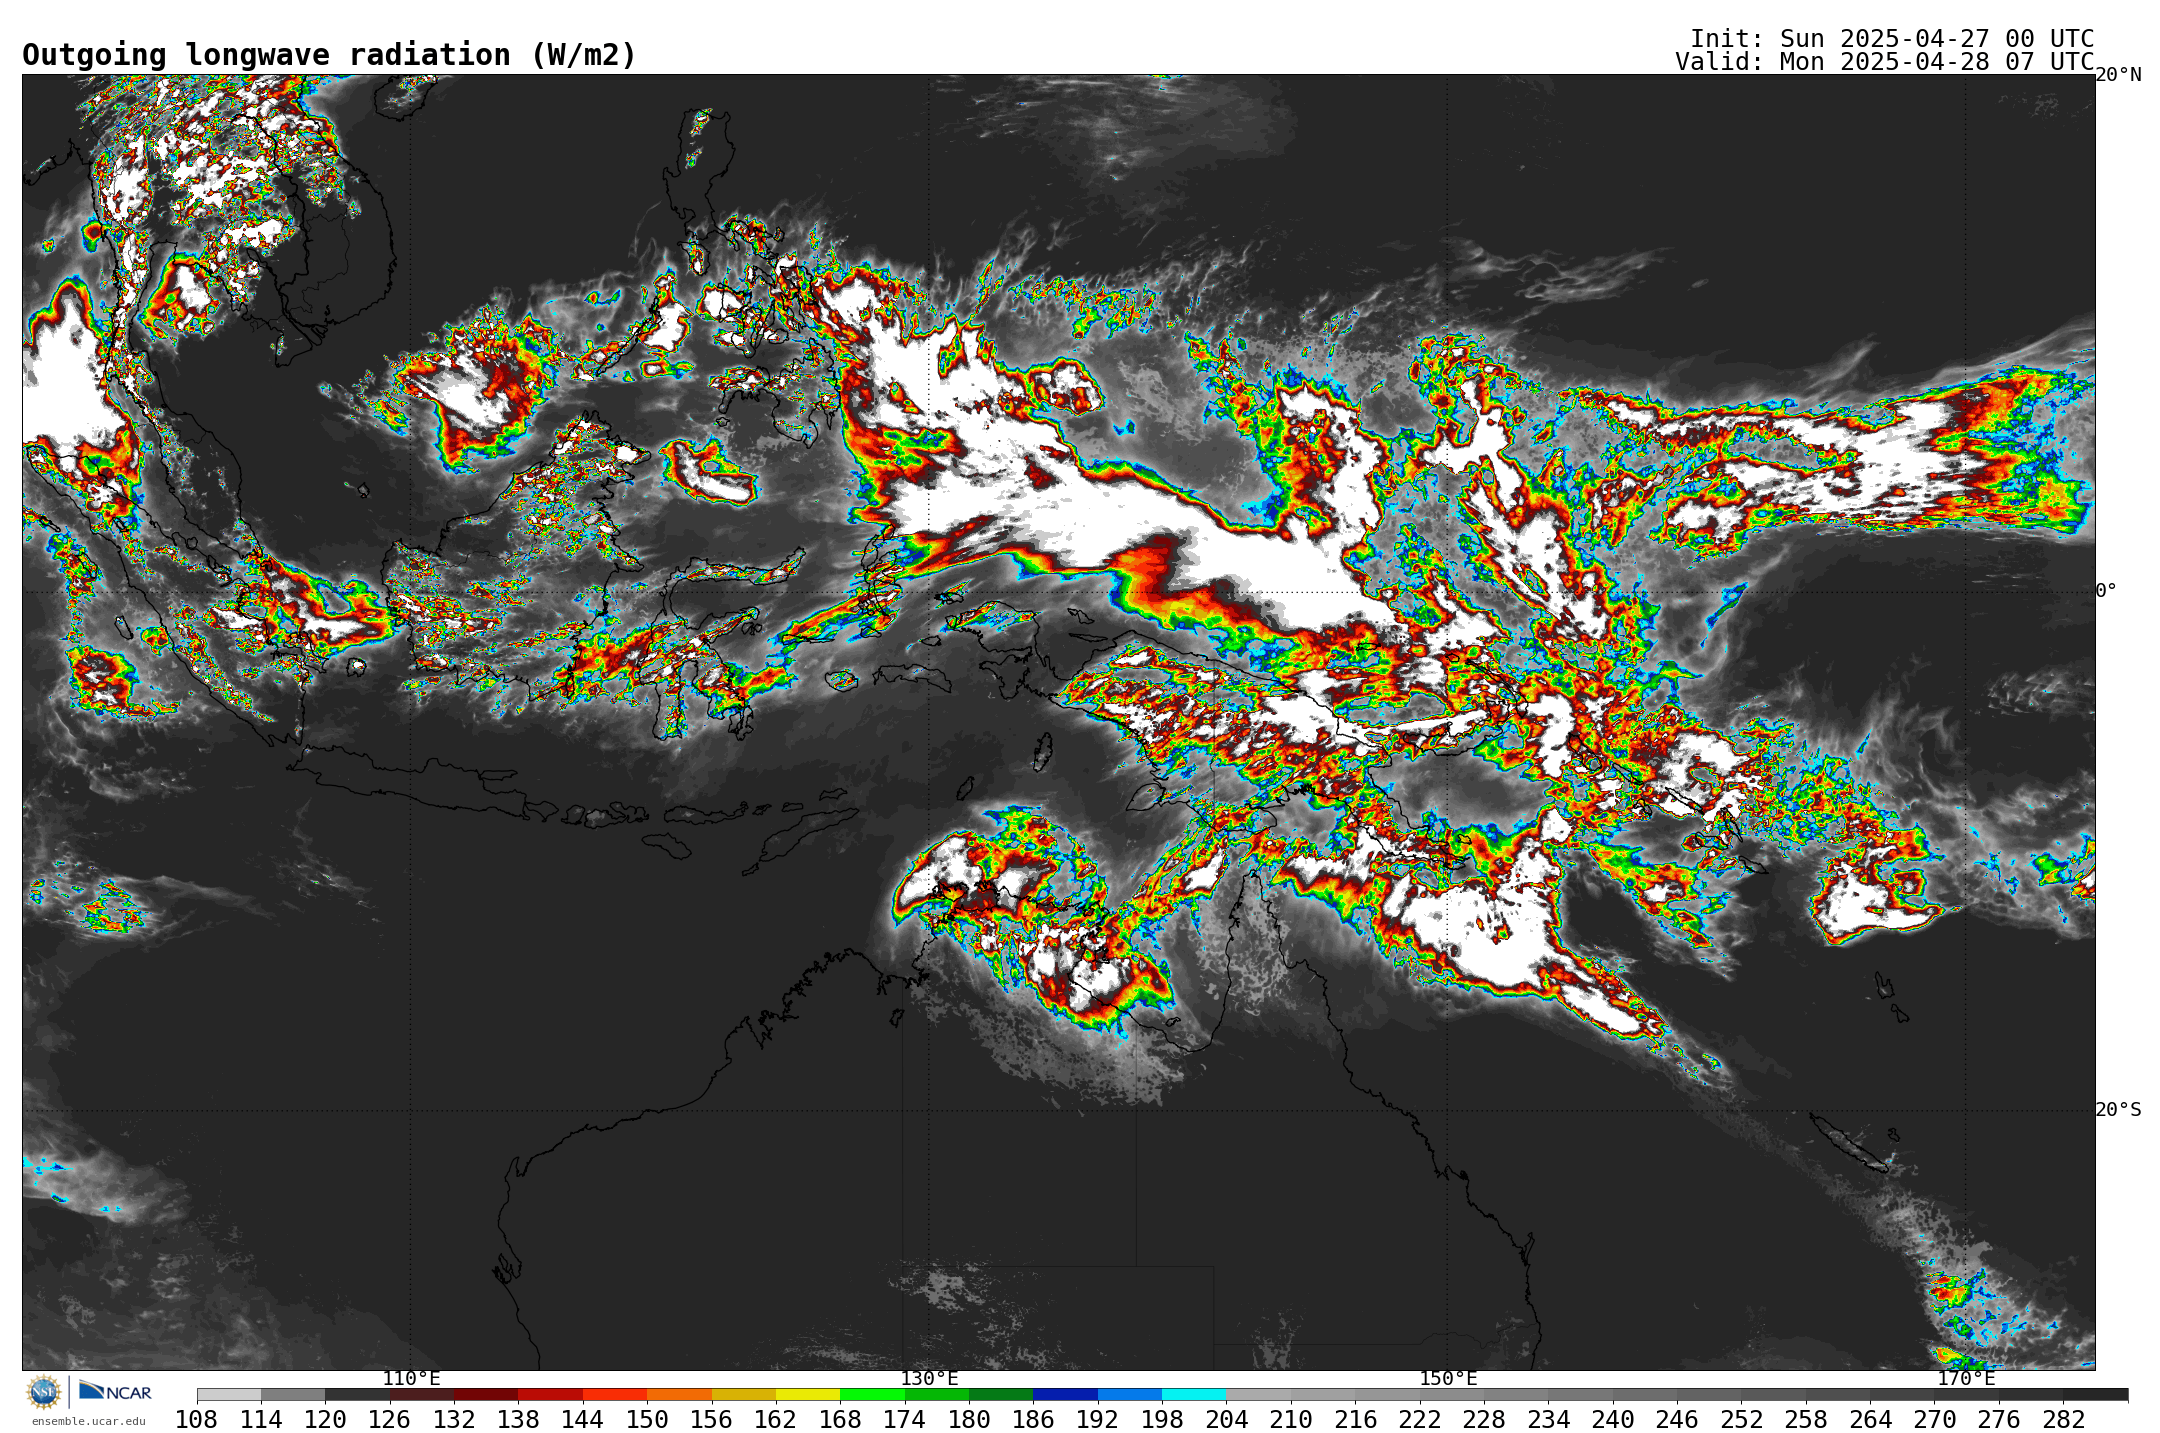The image size is (2160, 1433).
Task: Pick the gold 156–162 colorbar swatch
Action: coord(743,1394)
